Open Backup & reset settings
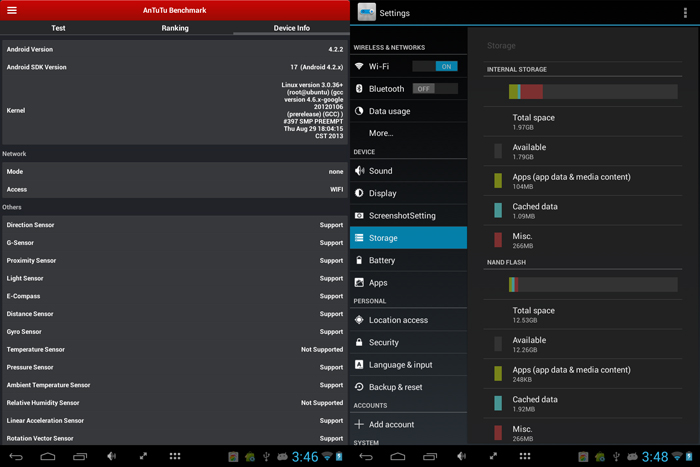Image resolution: width=700 pixels, height=467 pixels. click(x=408, y=387)
